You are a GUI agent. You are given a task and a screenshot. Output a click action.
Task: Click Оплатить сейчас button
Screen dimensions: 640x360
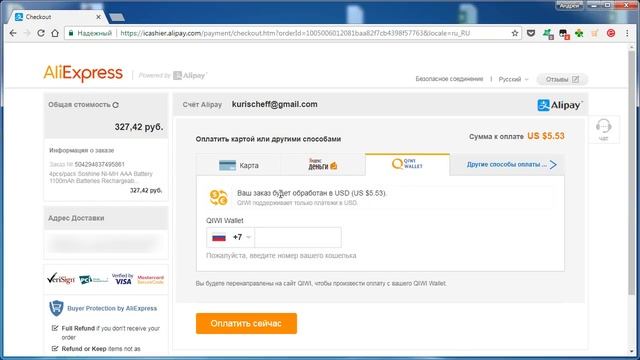[246, 323]
